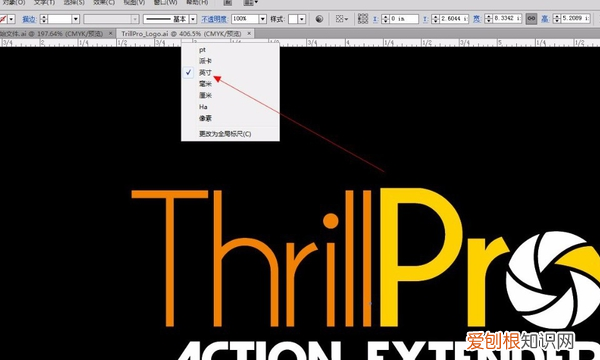
Task: Open the 样式 style dropdown arrow
Action: (302, 19)
